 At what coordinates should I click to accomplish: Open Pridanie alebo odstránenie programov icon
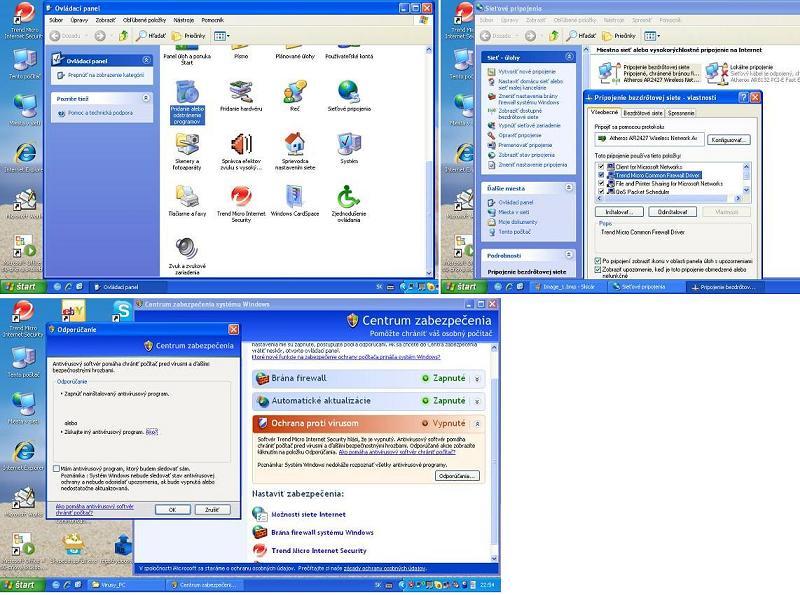187,102
